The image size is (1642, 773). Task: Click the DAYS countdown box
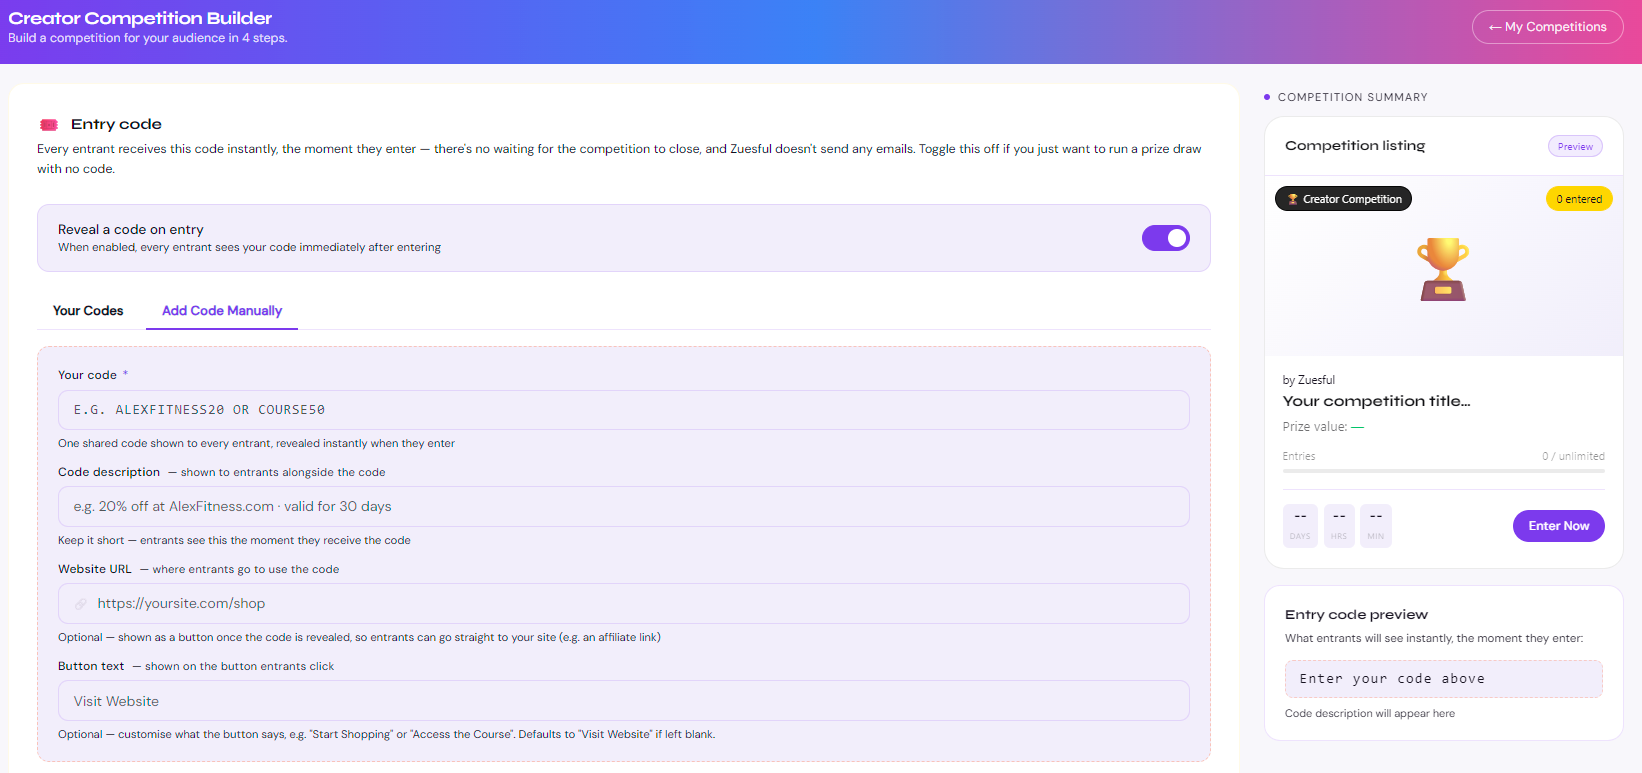[1300, 526]
